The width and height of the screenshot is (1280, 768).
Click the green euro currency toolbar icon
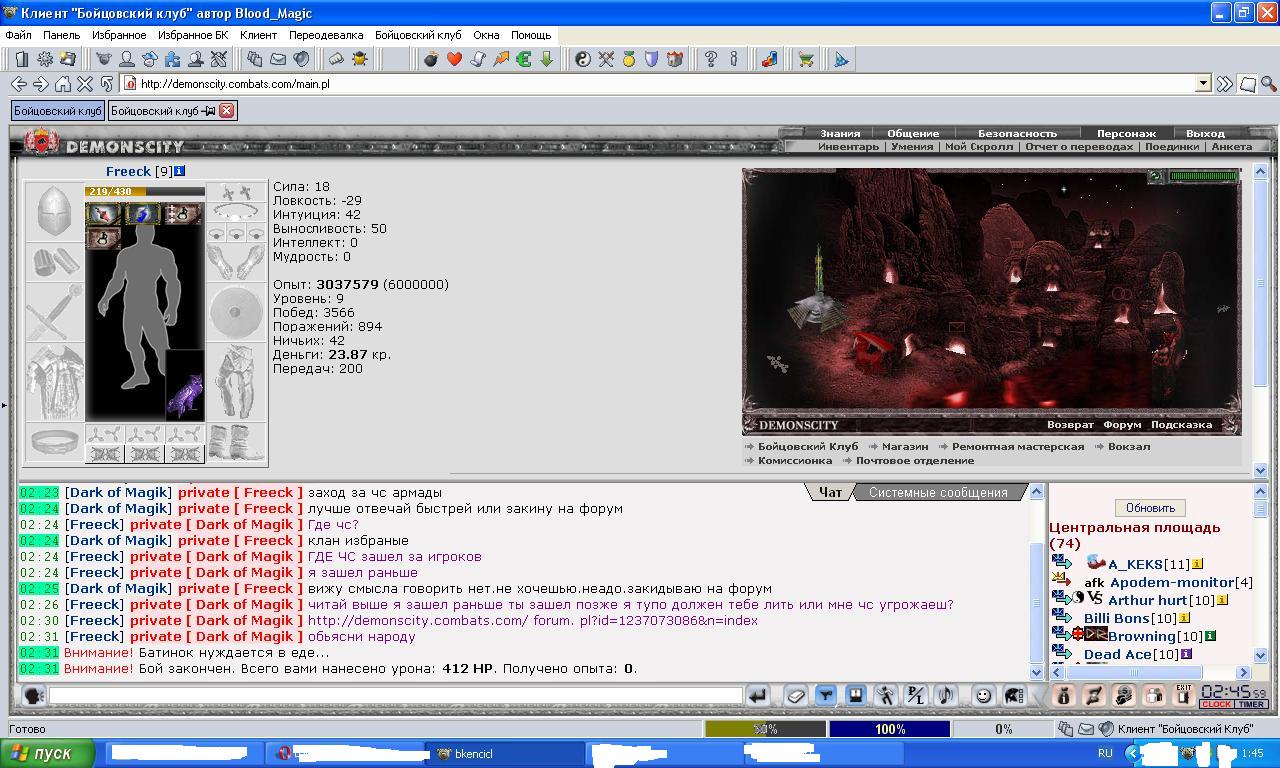pos(523,60)
